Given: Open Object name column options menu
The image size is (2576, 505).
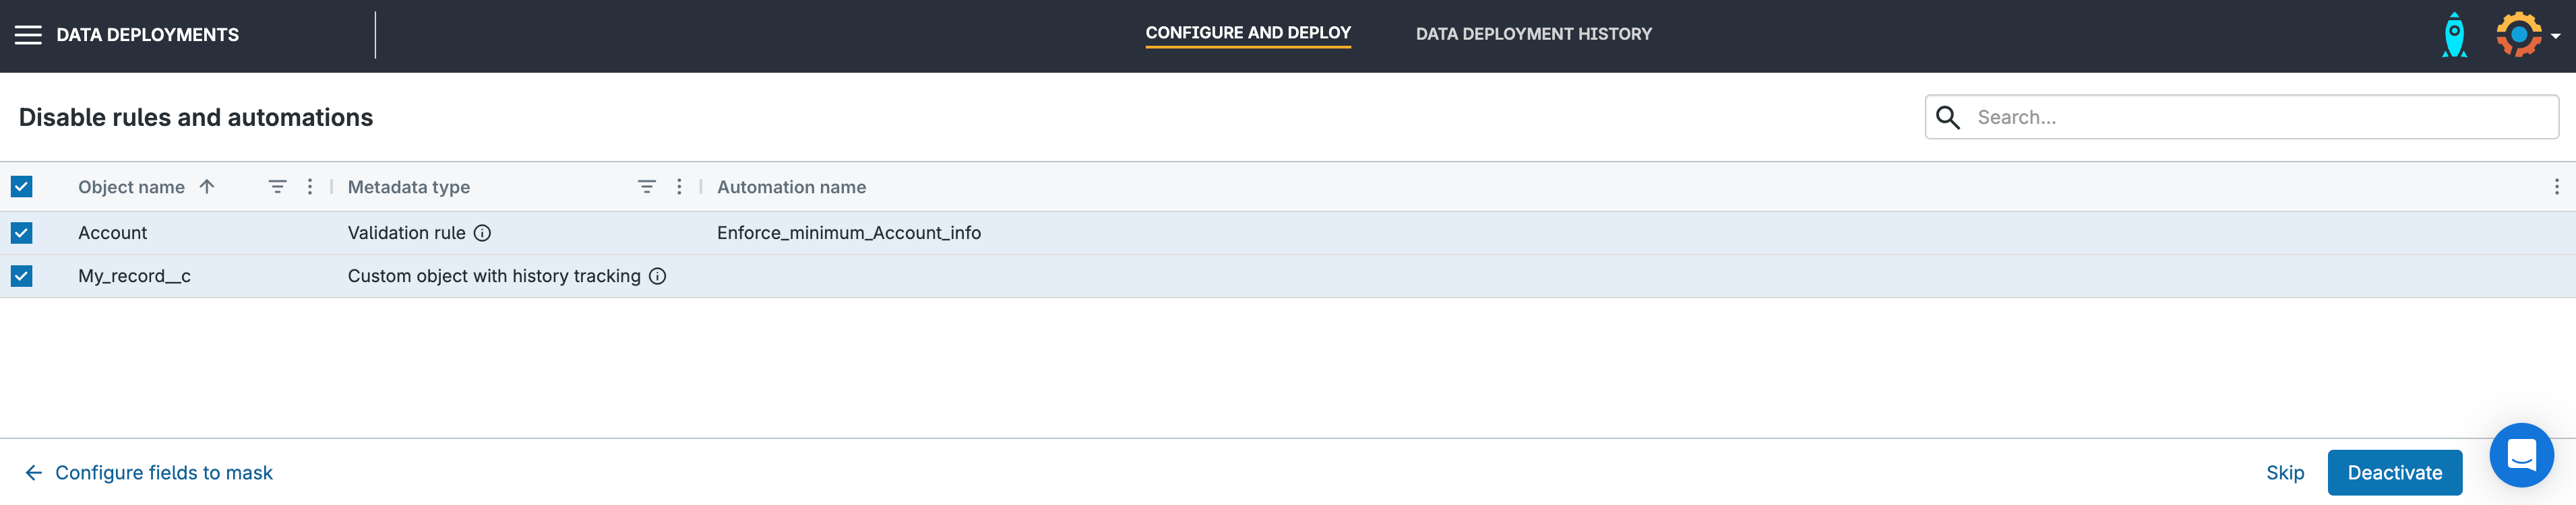Looking at the screenshot, I should click(310, 187).
